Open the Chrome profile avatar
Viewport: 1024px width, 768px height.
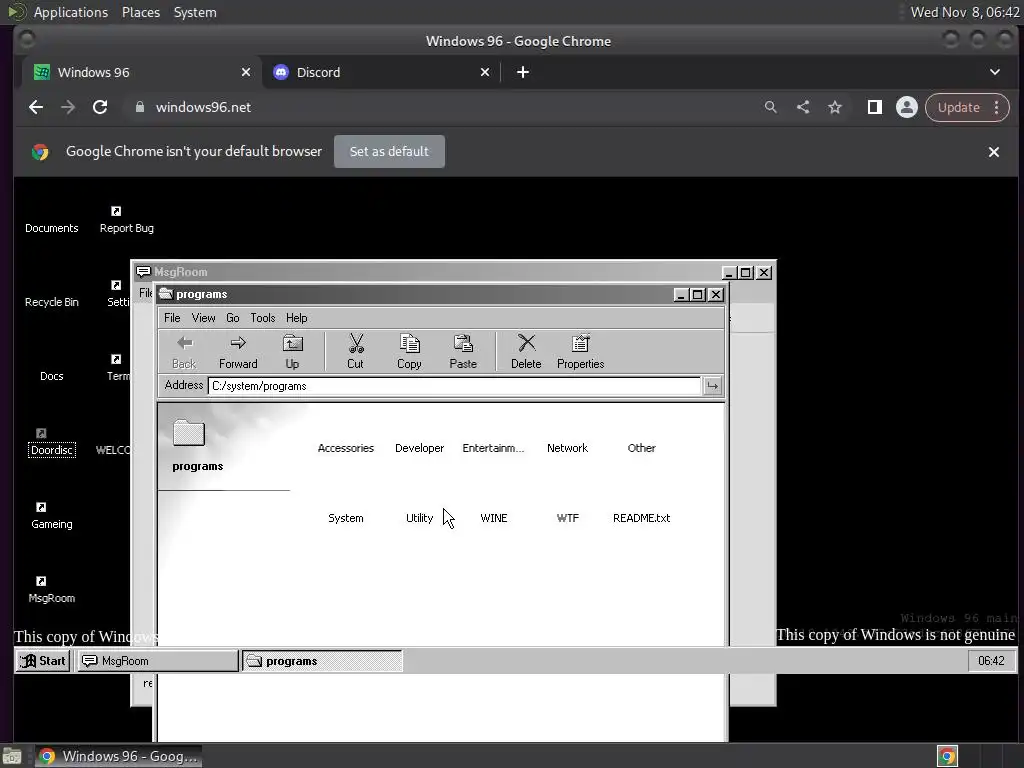click(906, 107)
